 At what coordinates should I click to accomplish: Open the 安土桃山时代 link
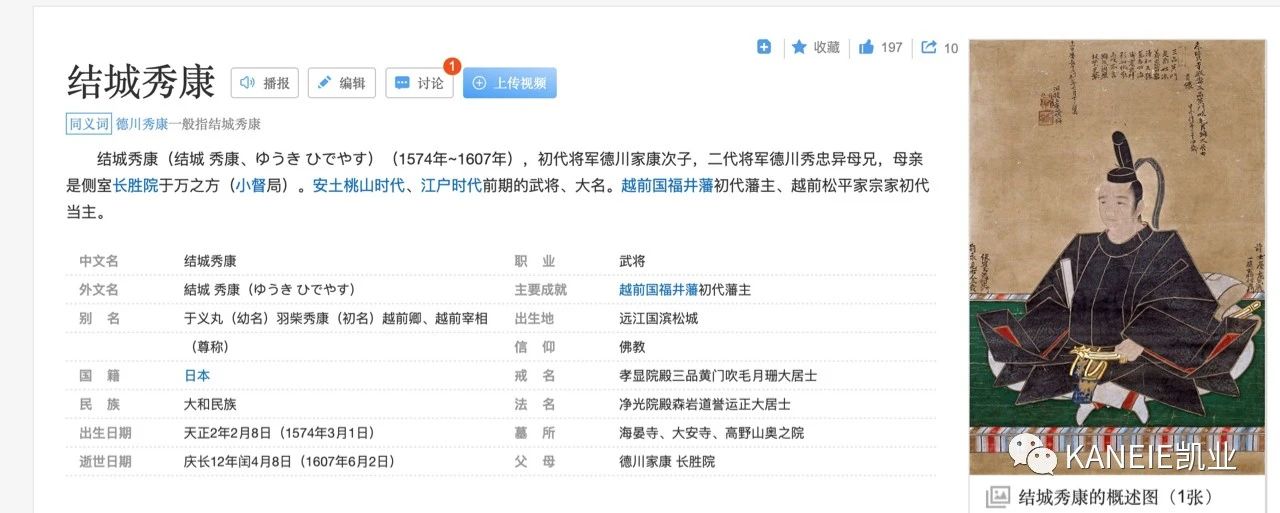(357, 185)
